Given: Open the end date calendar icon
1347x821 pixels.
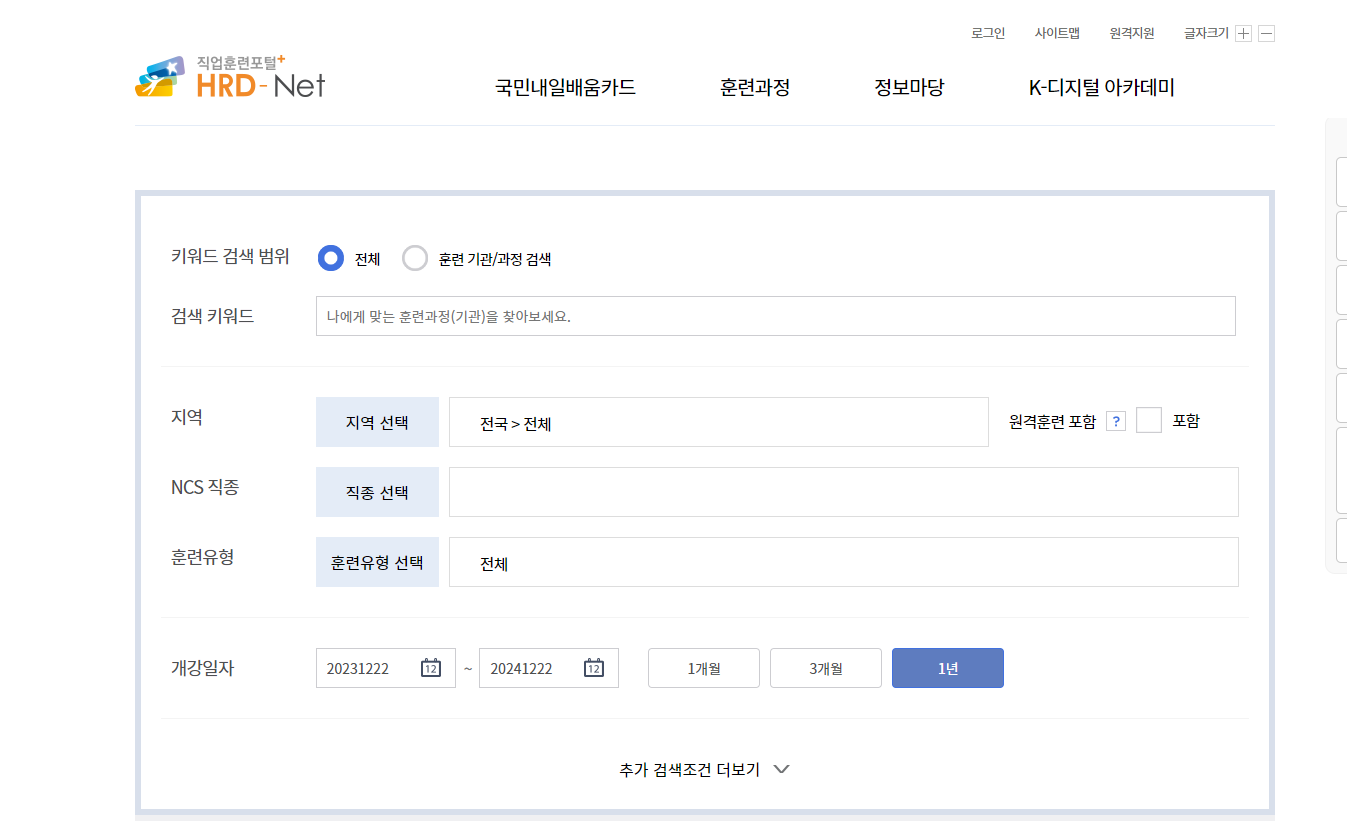Looking at the screenshot, I should (x=593, y=668).
